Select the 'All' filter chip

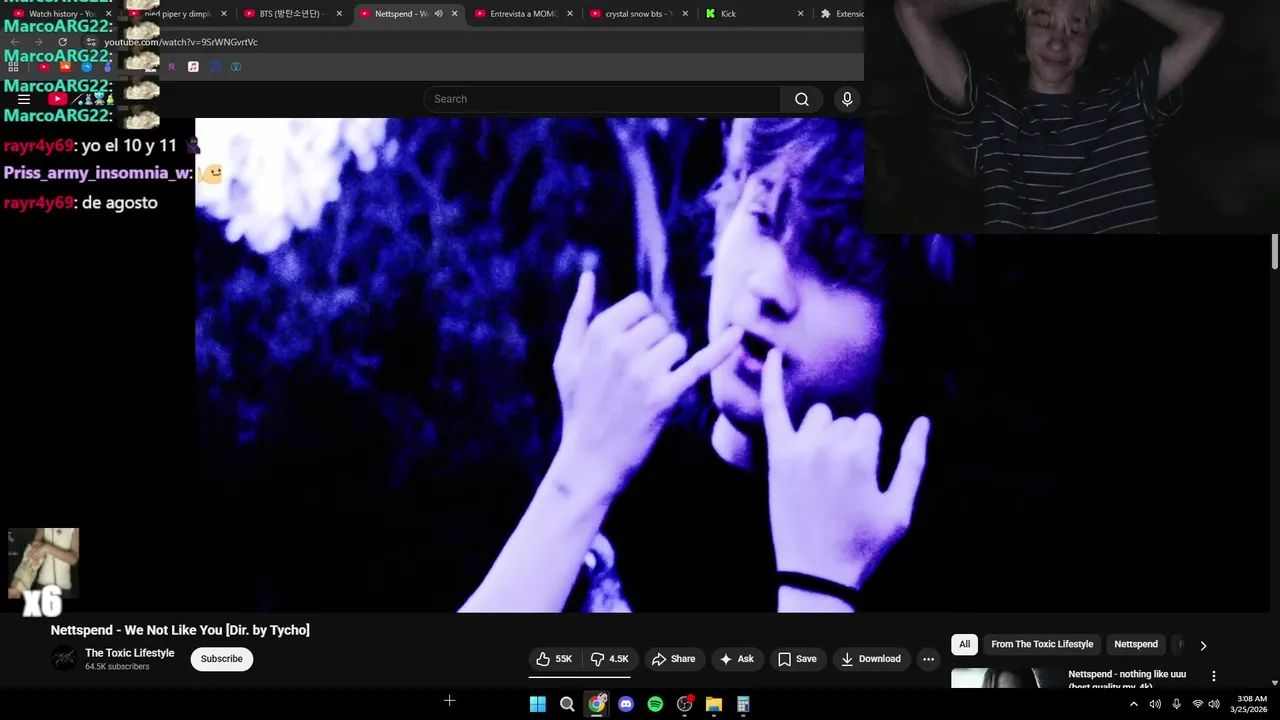[x=964, y=645]
